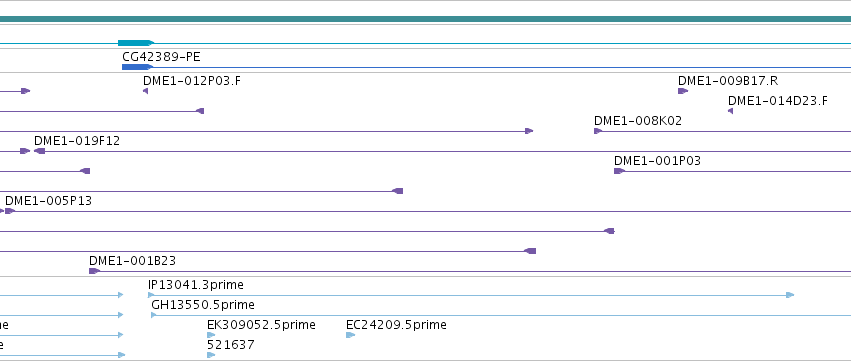Click the EK309052.5prime arrow marker

coord(211,335)
